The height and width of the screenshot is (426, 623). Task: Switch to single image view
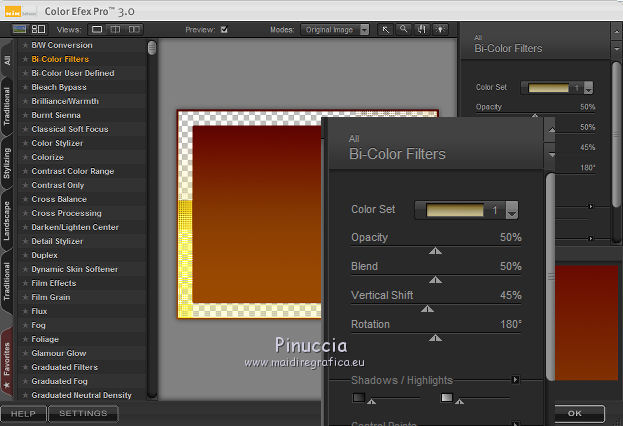(97, 30)
